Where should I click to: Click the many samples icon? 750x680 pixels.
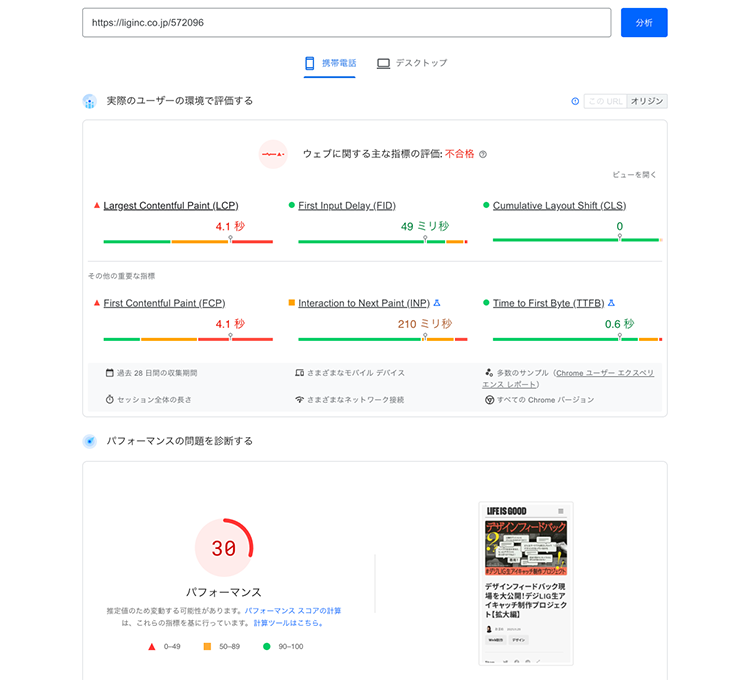point(489,373)
